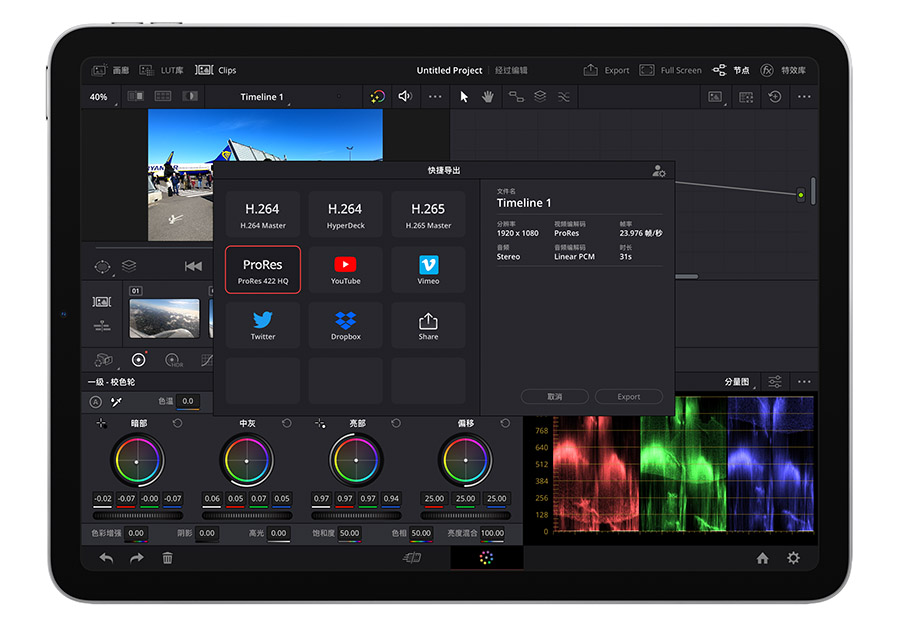Viewport: 900px width, 627px height.
Task: Open project settings gear
Action: click(x=793, y=558)
